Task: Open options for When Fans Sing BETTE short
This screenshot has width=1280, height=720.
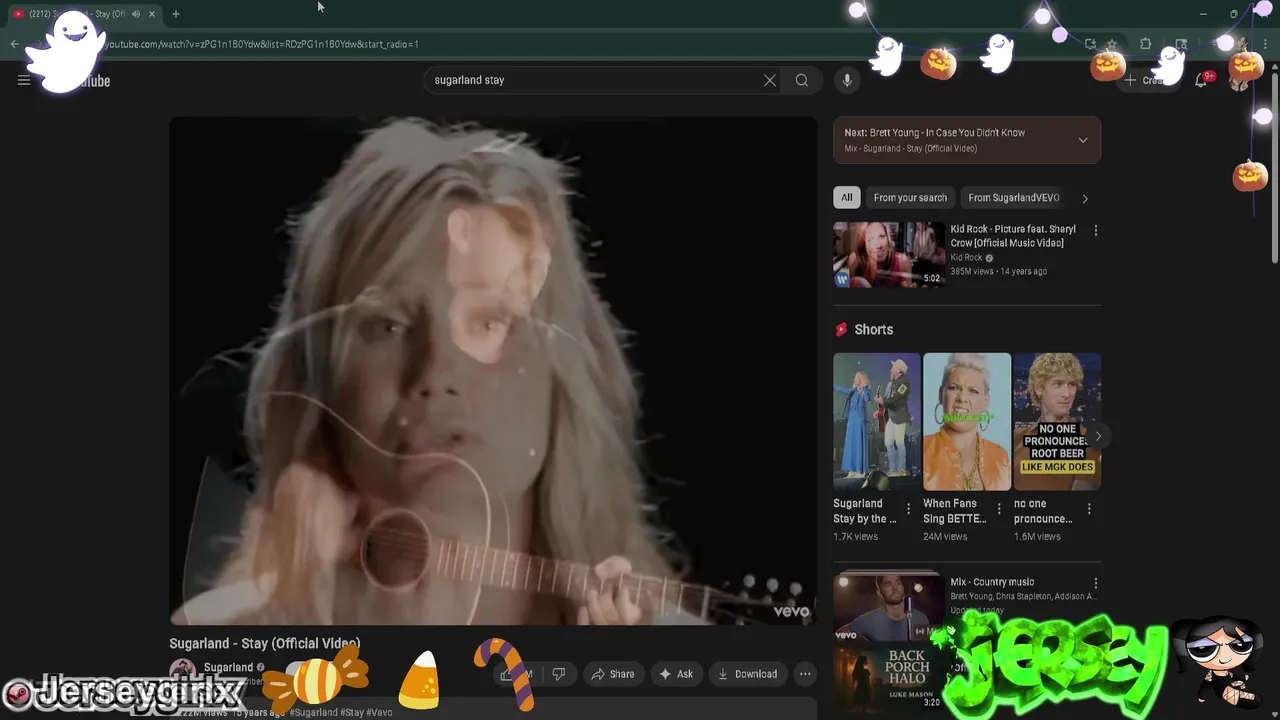Action: click(x=999, y=509)
